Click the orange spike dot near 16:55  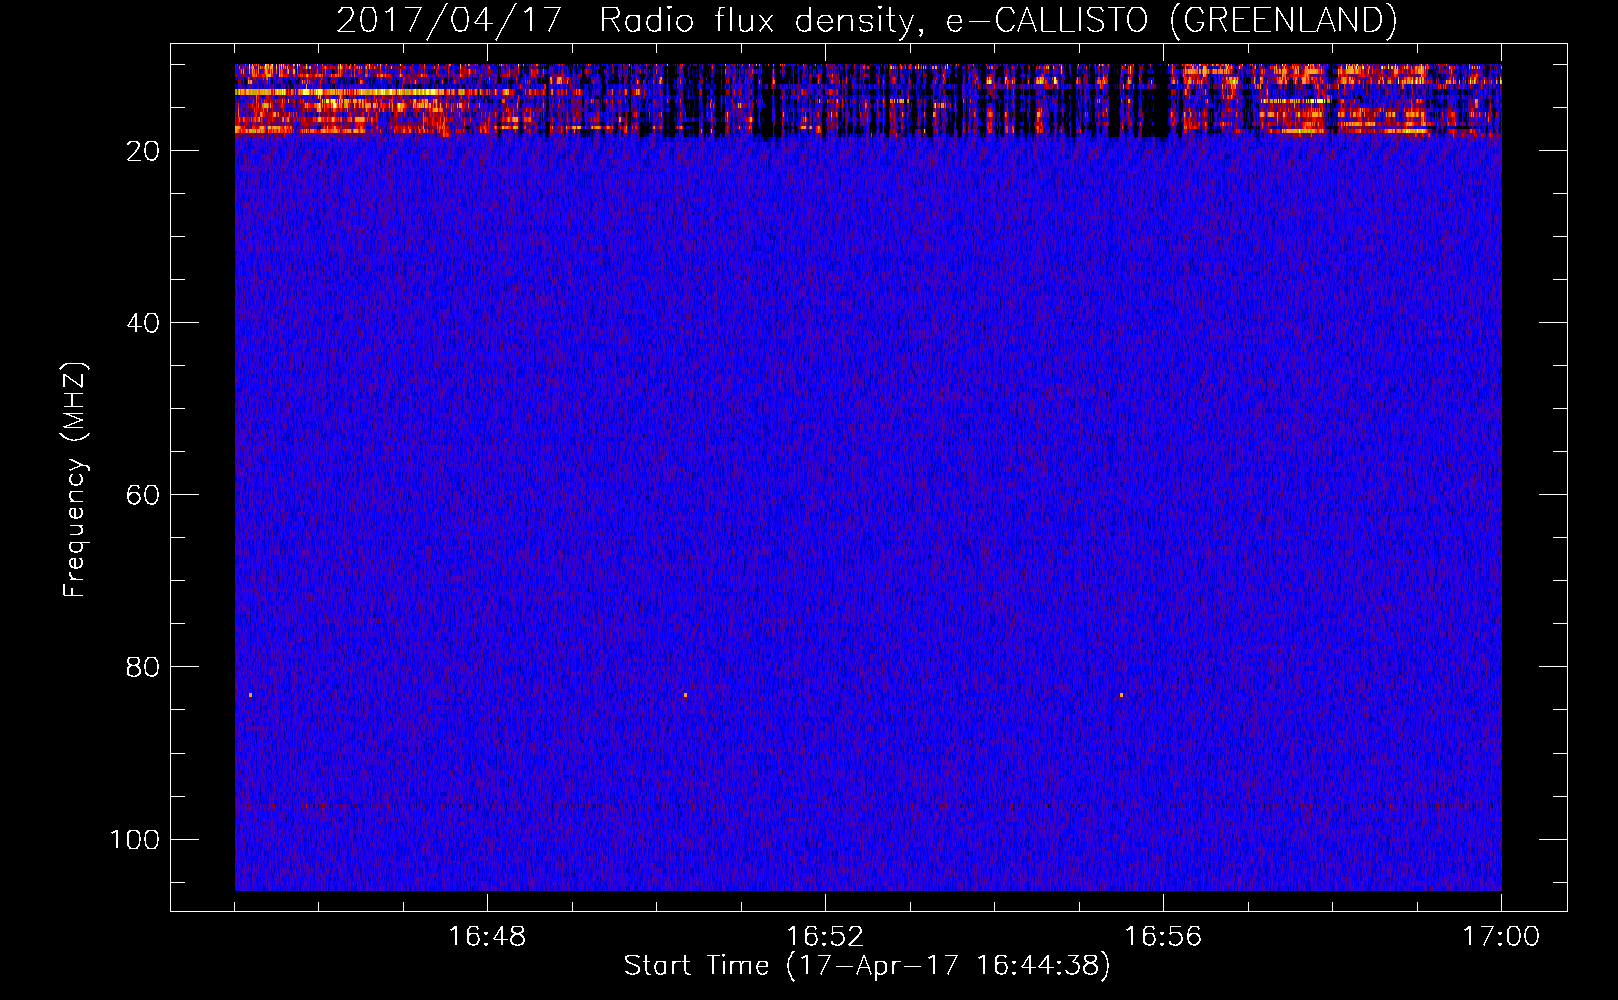coord(1121,695)
